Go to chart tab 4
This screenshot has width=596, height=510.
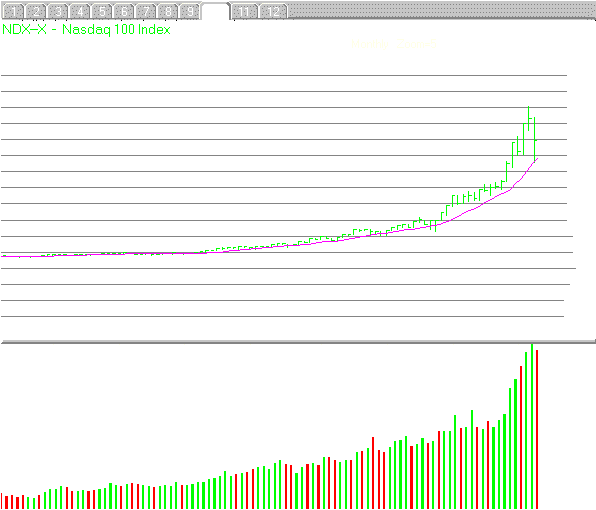click(x=80, y=11)
